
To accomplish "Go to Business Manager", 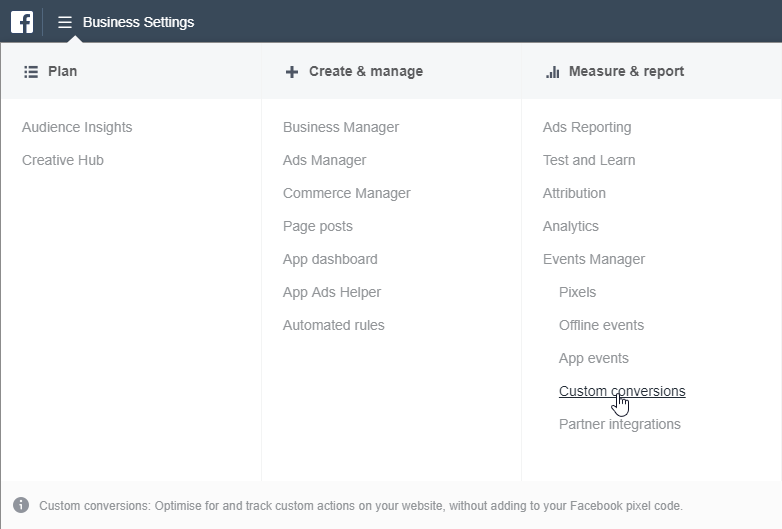I will (341, 127).
